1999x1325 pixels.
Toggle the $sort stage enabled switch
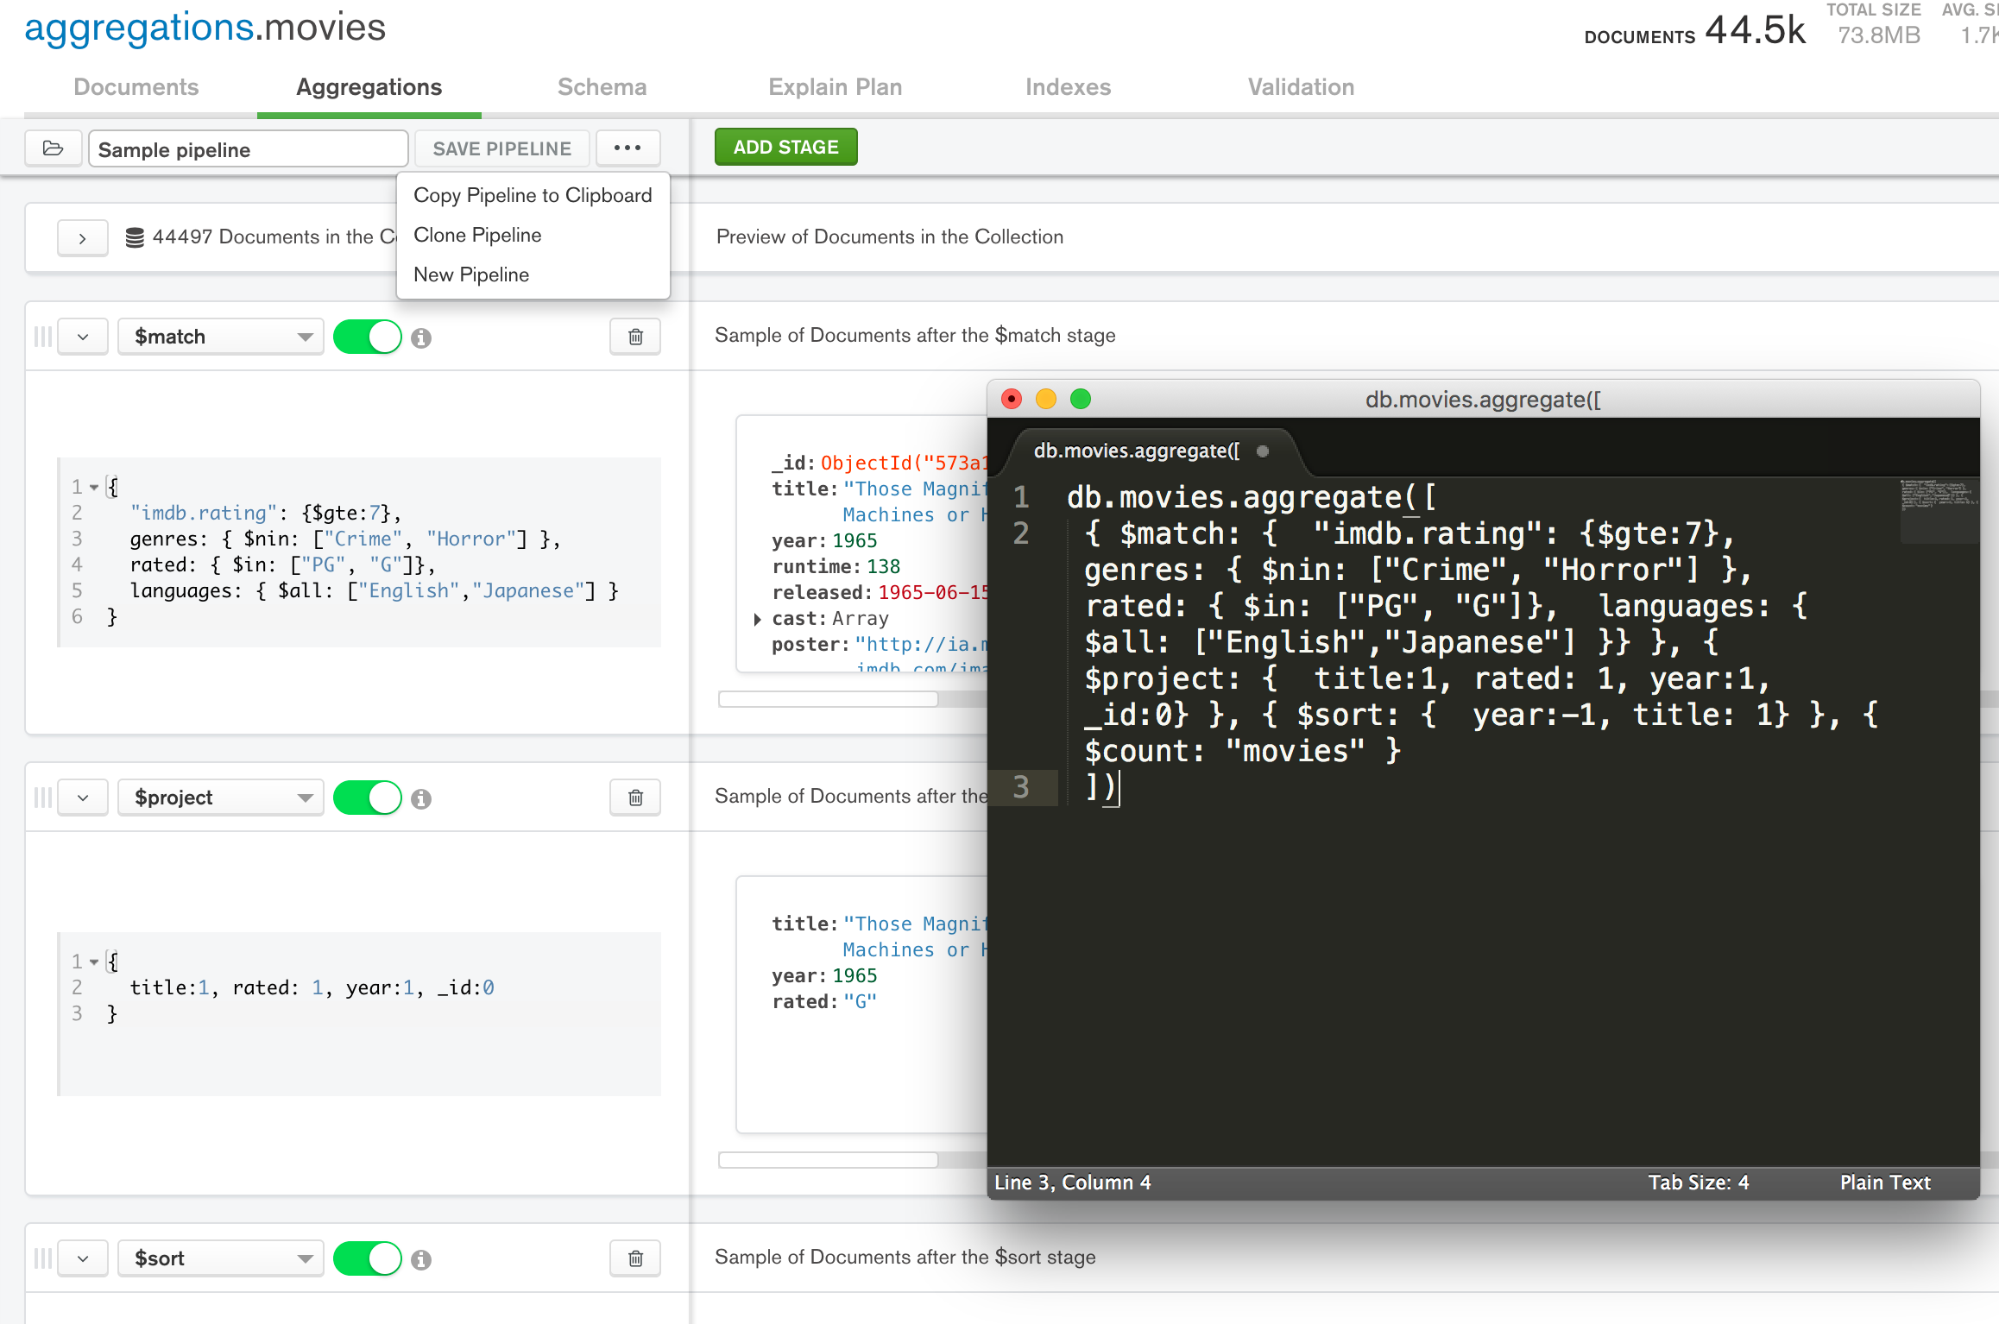tap(368, 1257)
